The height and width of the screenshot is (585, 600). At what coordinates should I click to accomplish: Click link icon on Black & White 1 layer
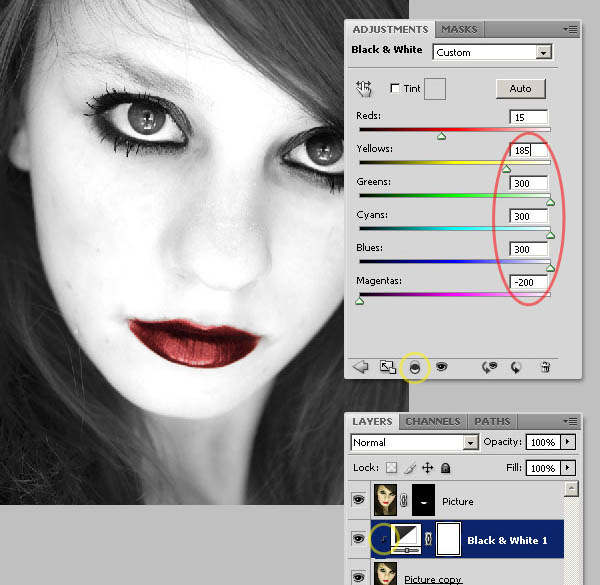429,539
